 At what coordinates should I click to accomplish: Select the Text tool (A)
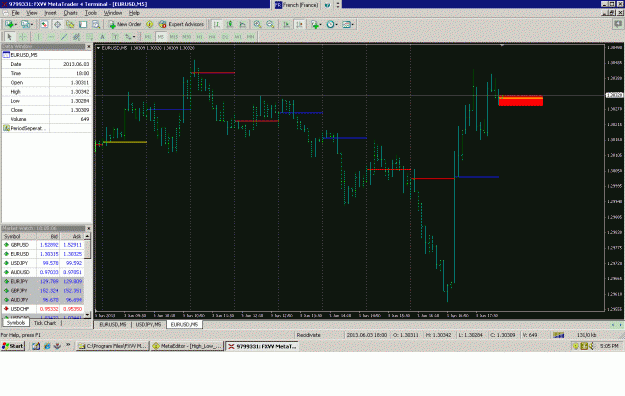coord(102,37)
